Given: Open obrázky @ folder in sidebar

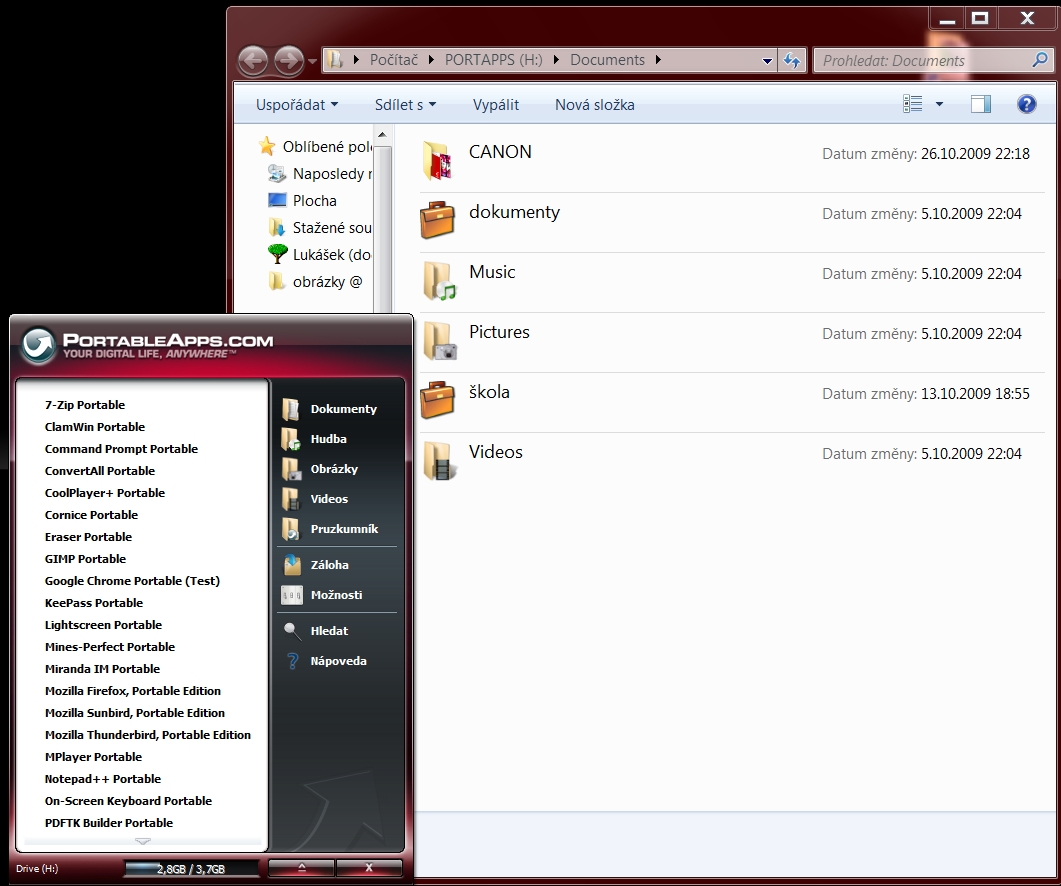Looking at the screenshot, I should click(x=316, y=282).
